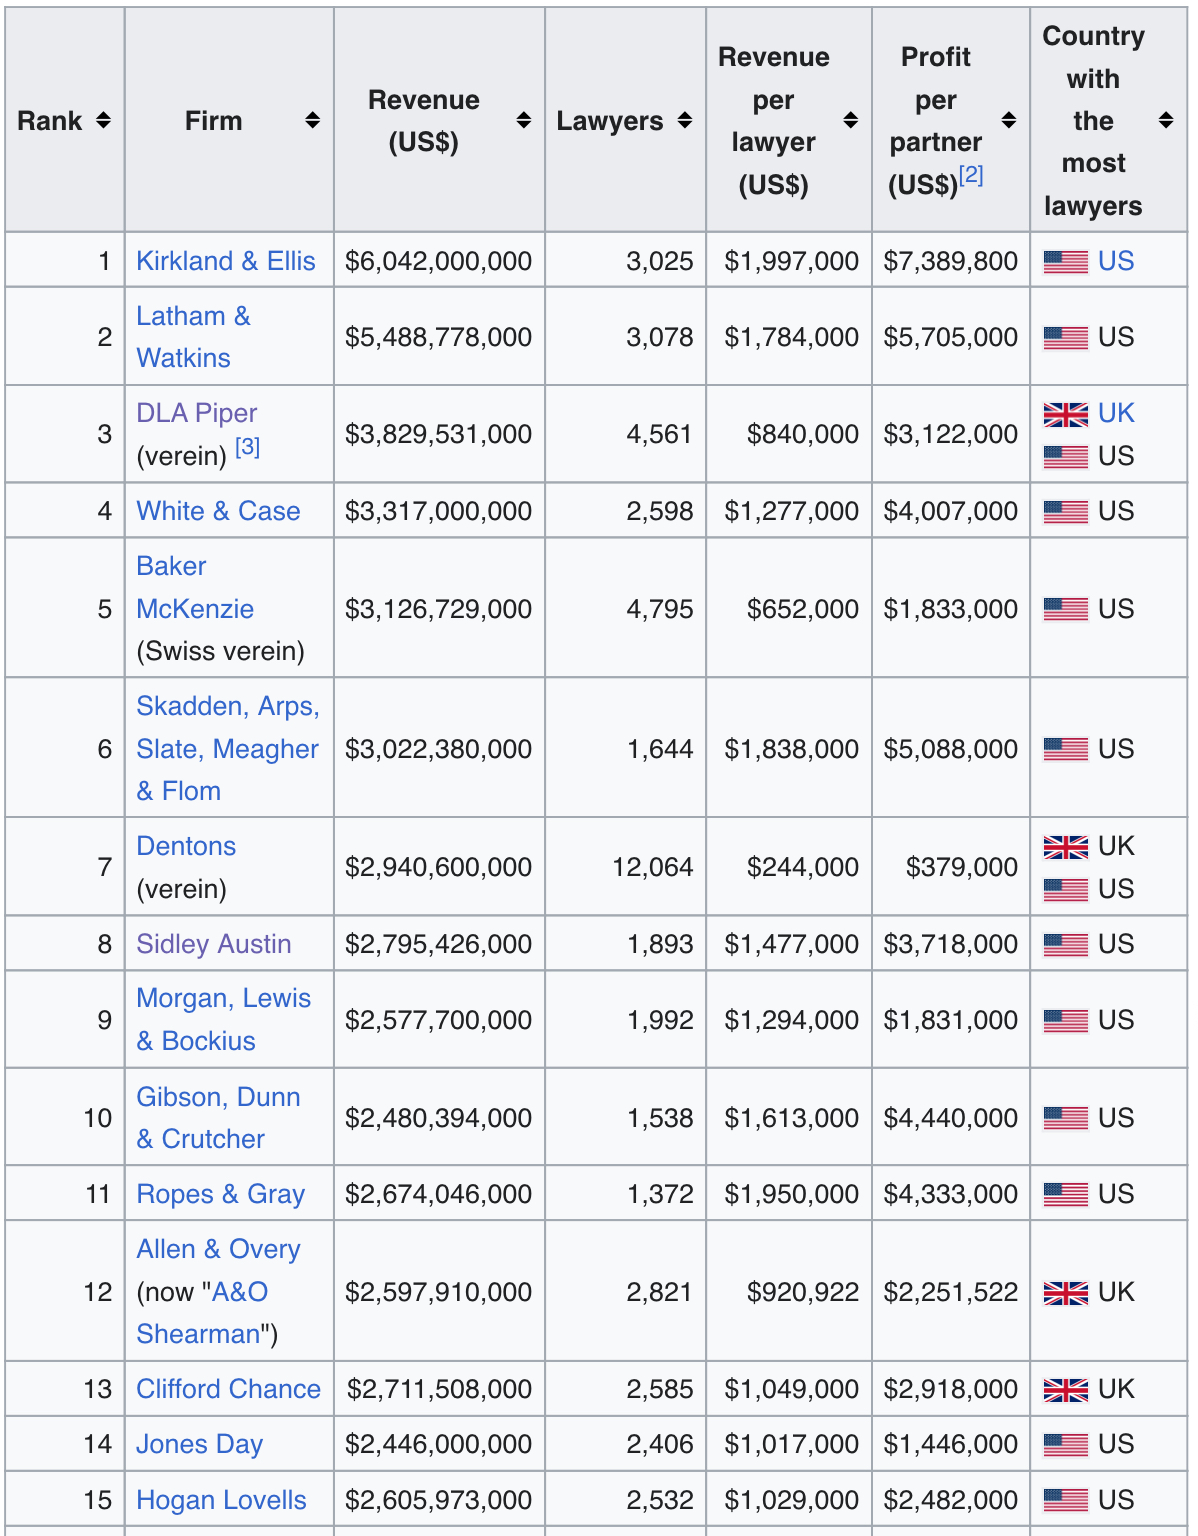Sort by Firm name arrows
1198x1536 pixels.
(x=313, y=121)
